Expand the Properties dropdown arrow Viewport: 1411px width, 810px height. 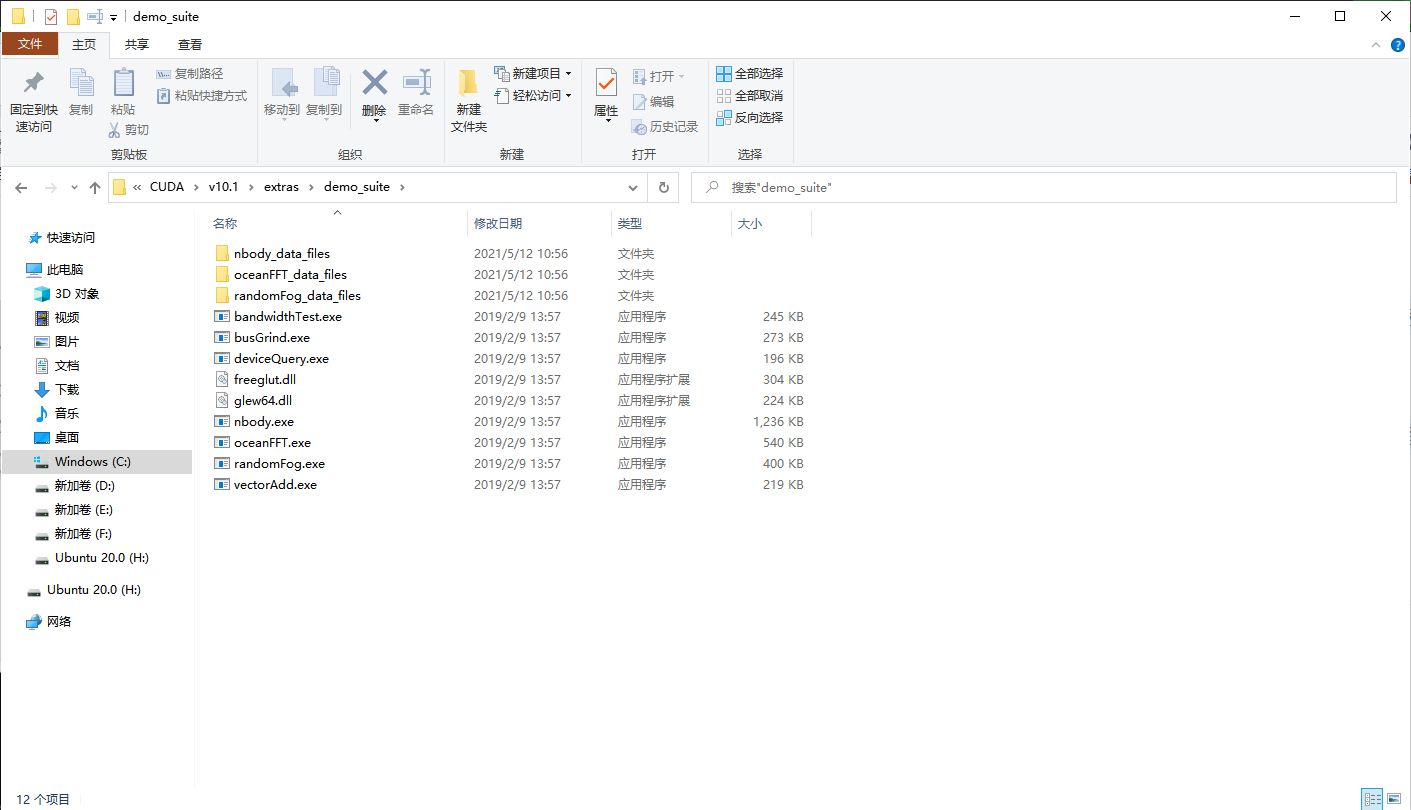(607, 121)
